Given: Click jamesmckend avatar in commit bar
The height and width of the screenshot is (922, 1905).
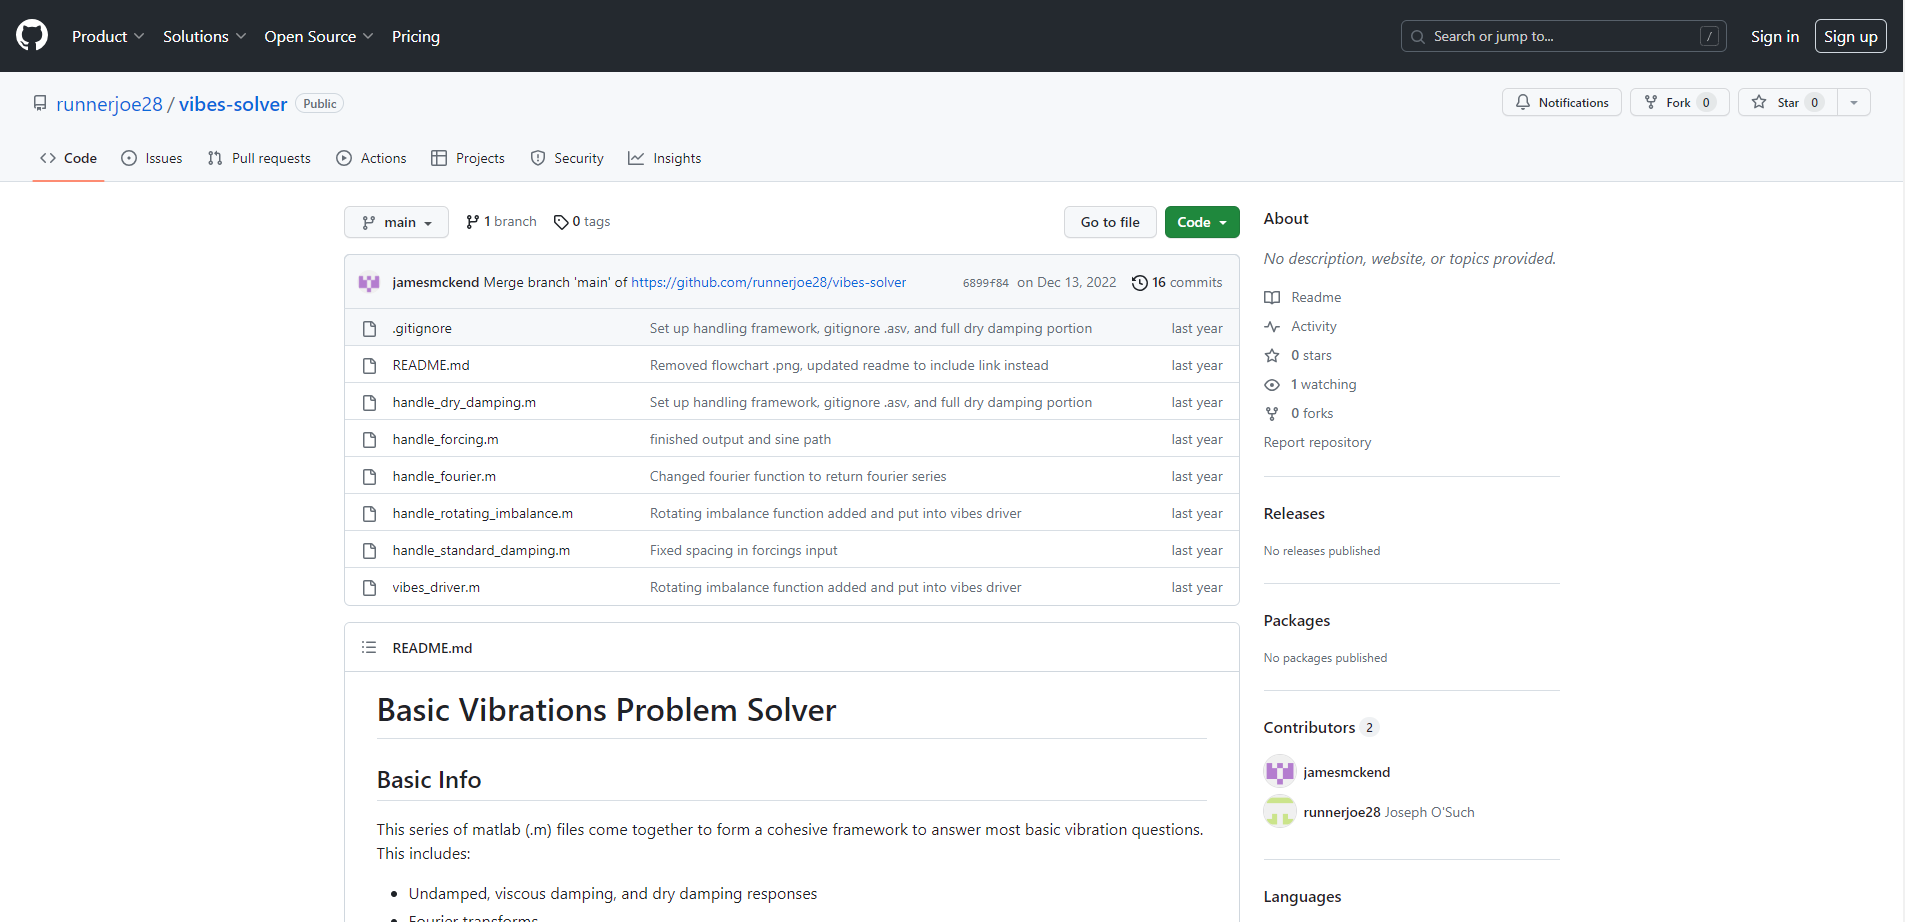Looking at the screenshot, I should (x=369, y=283).
